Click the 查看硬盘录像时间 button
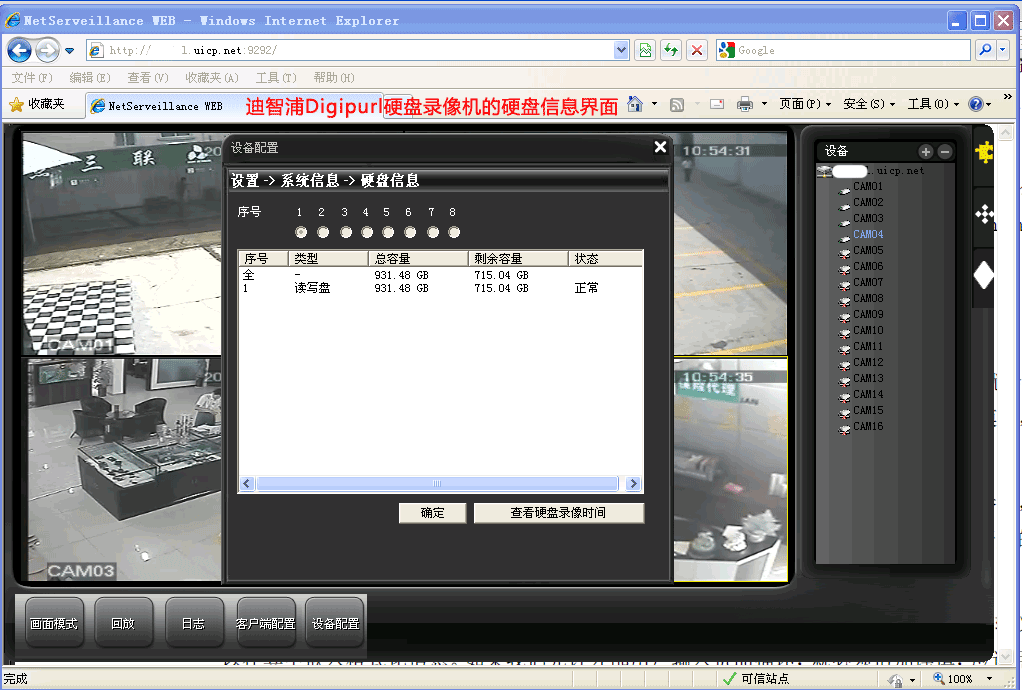Image resolution: width=1022 pixels, height=690 pixels. click(559, 513)
